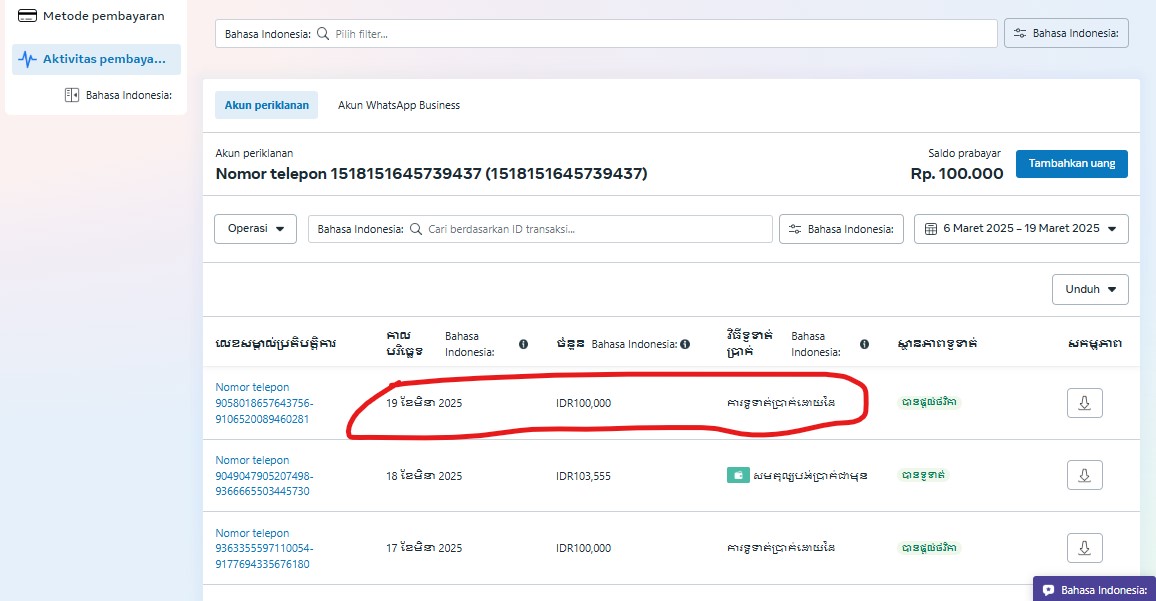The image size is (1156, 601).
Task: Click filter button next to transaction search
Action: coord(841,229)
